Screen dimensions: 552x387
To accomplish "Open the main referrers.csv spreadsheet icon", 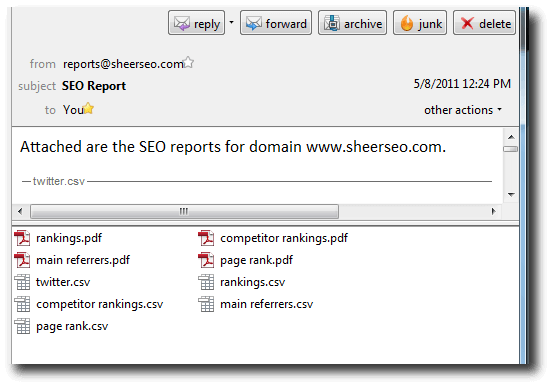I will (206, 304).
